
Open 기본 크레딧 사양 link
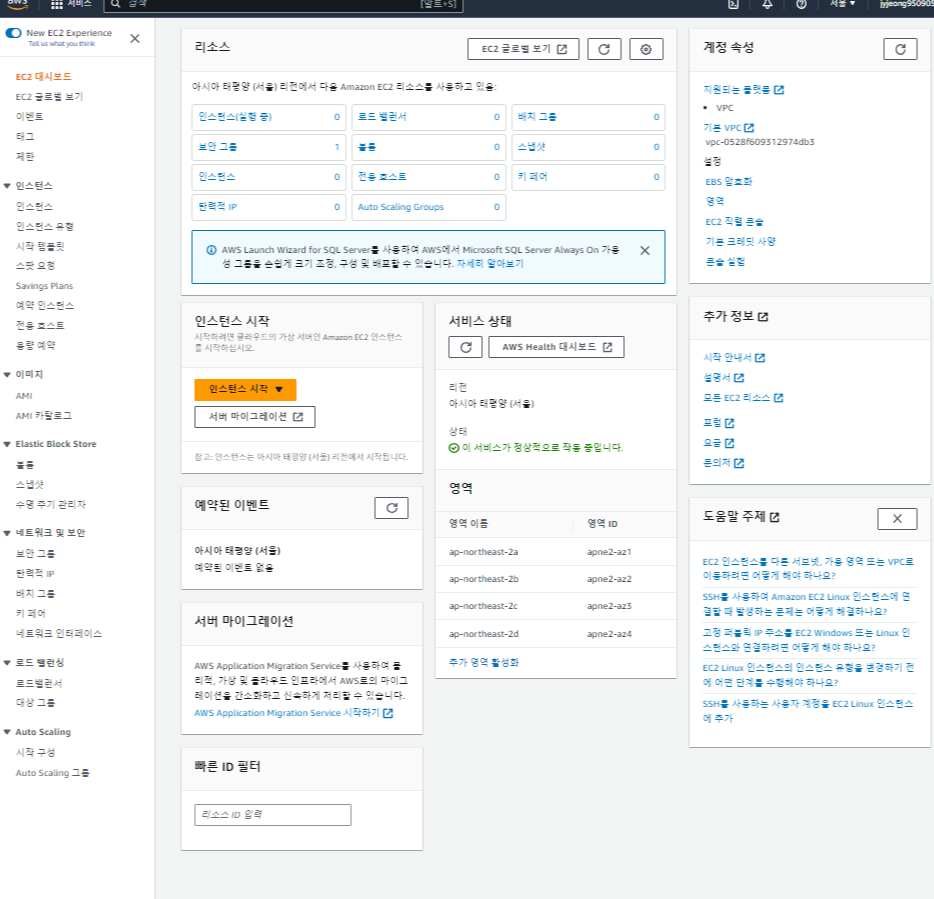point(740,242)
